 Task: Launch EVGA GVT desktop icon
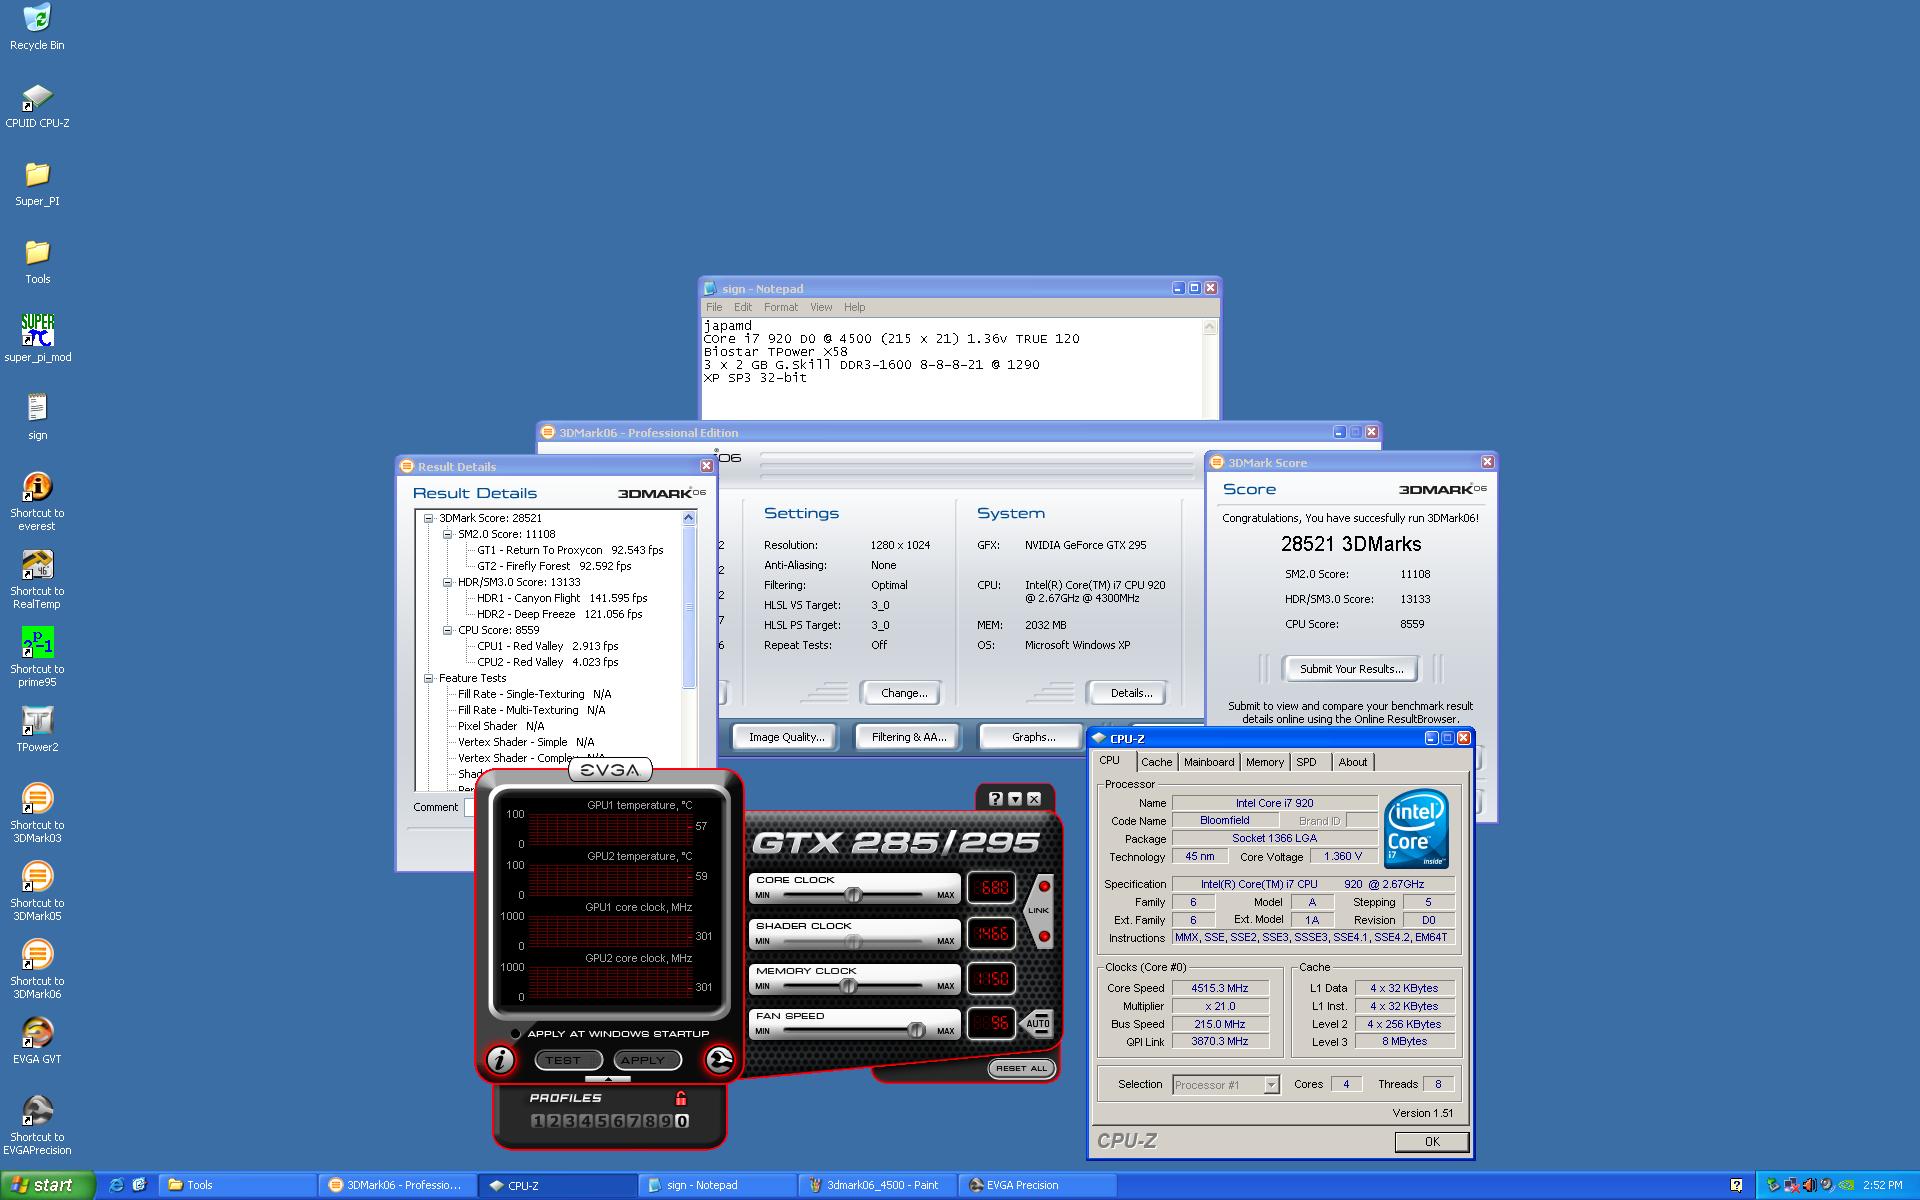(37, 1041)
